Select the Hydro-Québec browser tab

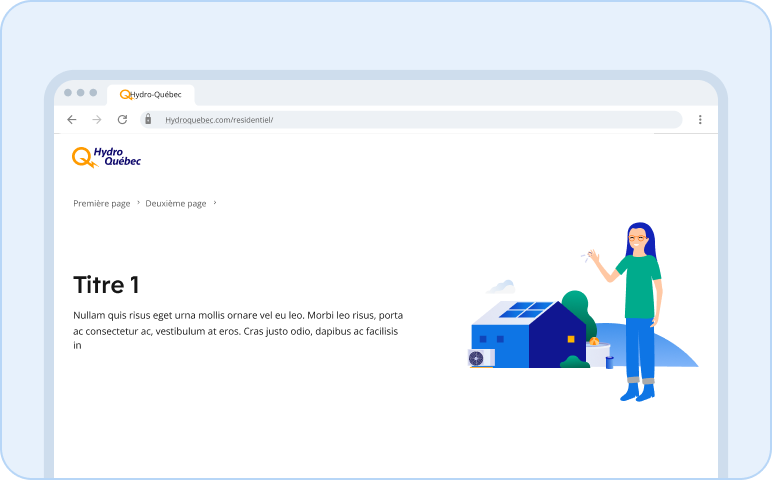tap(151, 95)
